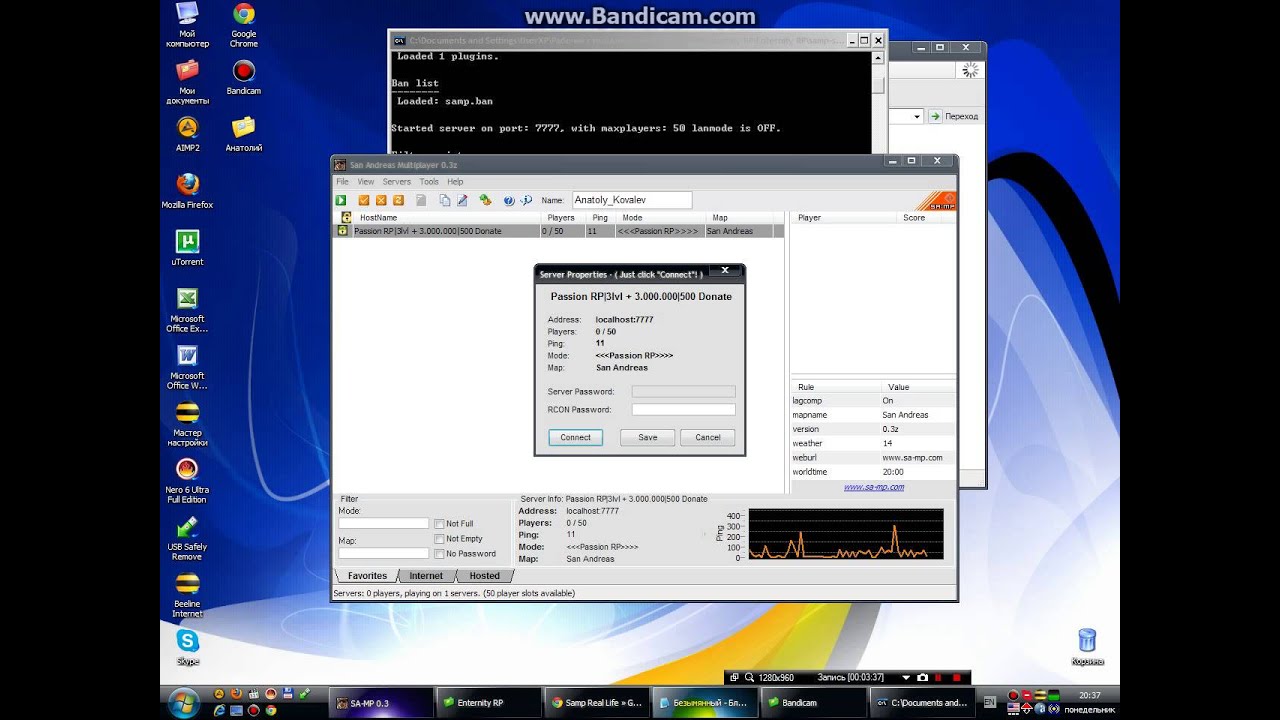The height and width of the screenshot is (720, 1280).
Task: Switch to the Favorites tab
Action: [x=367, y=576]
